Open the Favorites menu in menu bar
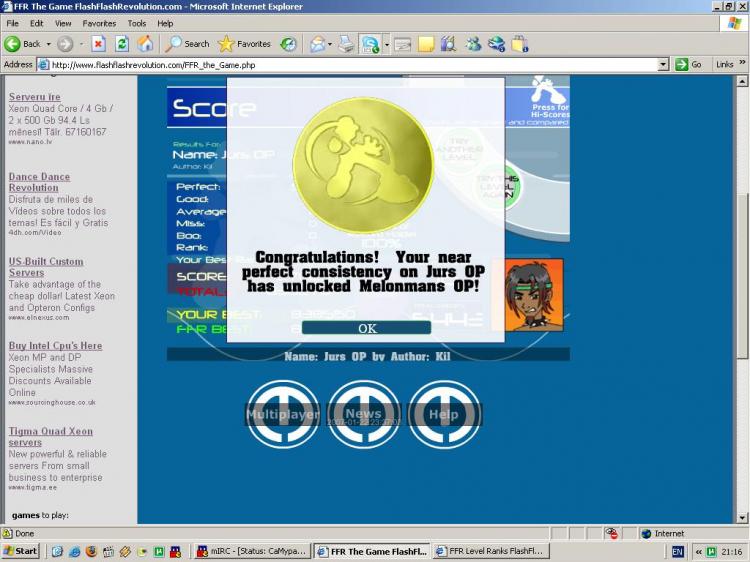The image size is (750, 562). [x=99, y=23]
